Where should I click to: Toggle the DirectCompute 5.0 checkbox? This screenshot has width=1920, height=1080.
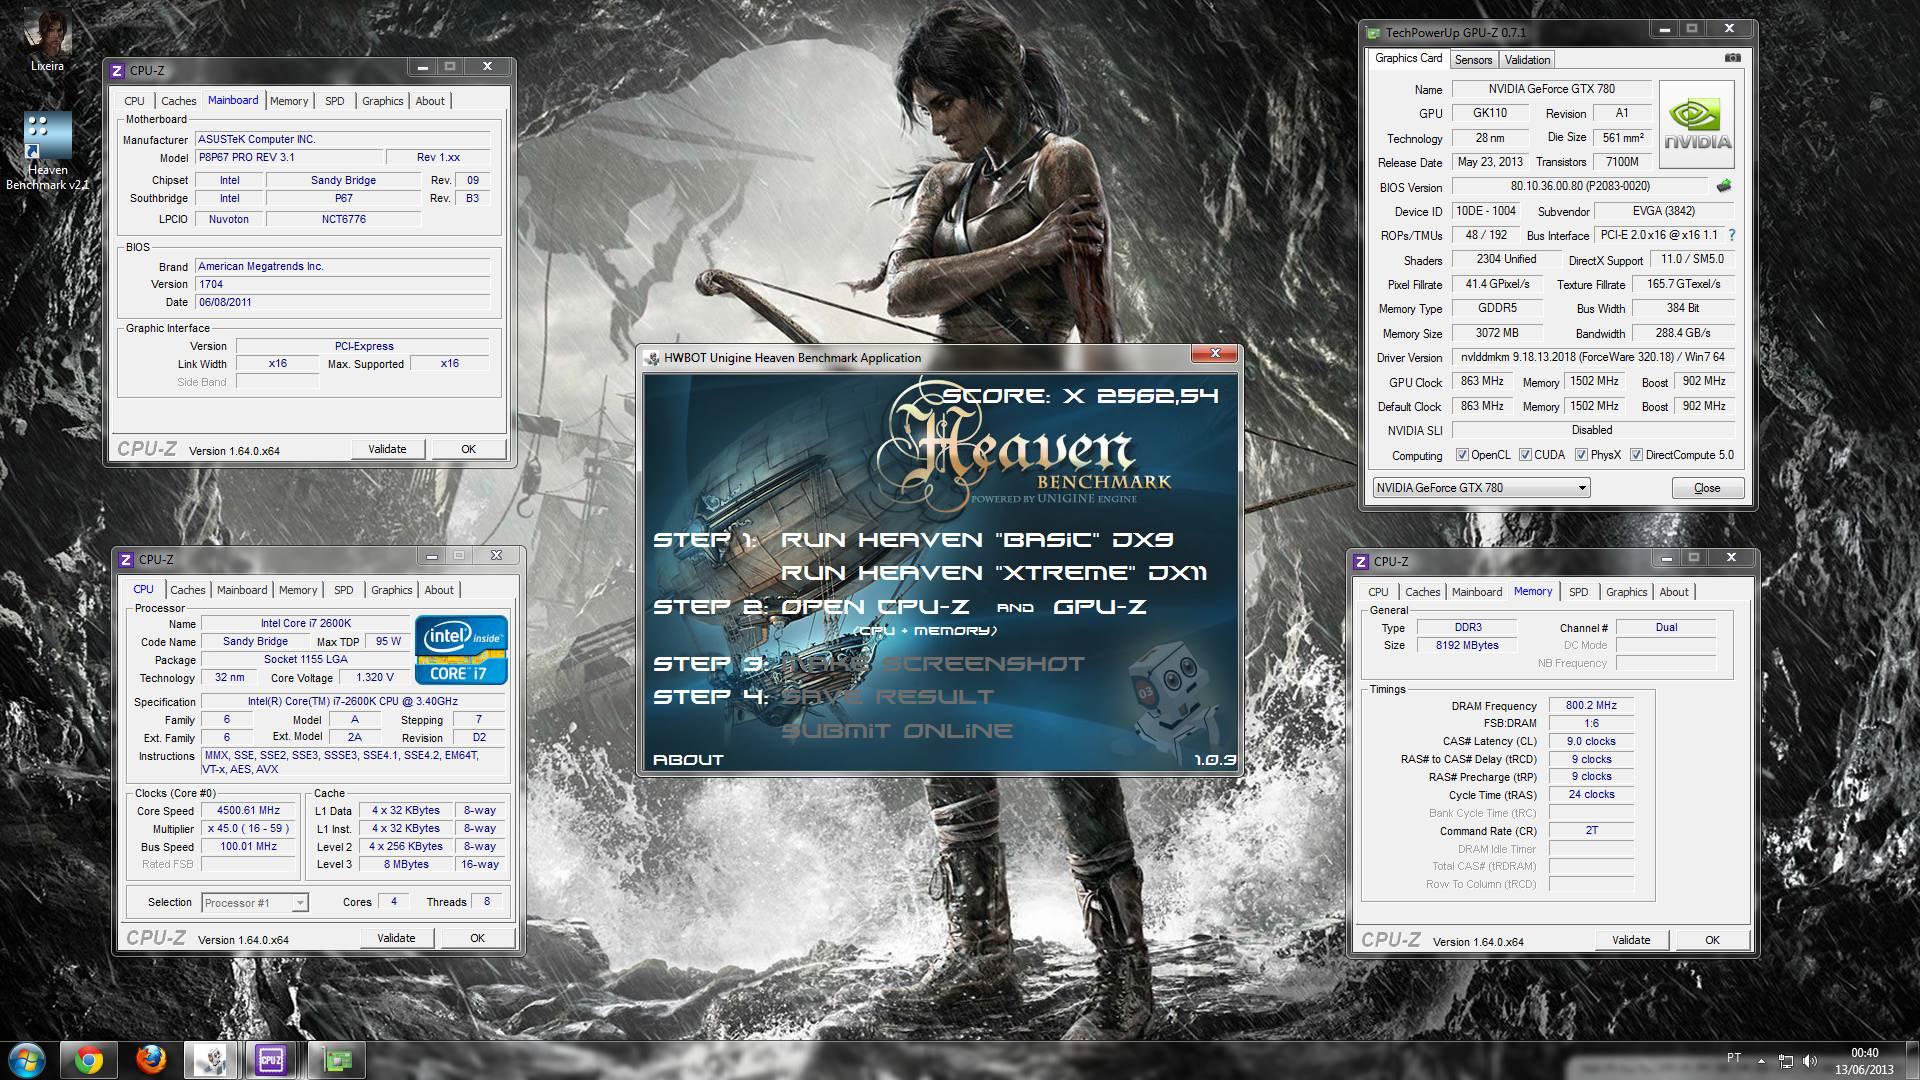[x=1636, y=455]
